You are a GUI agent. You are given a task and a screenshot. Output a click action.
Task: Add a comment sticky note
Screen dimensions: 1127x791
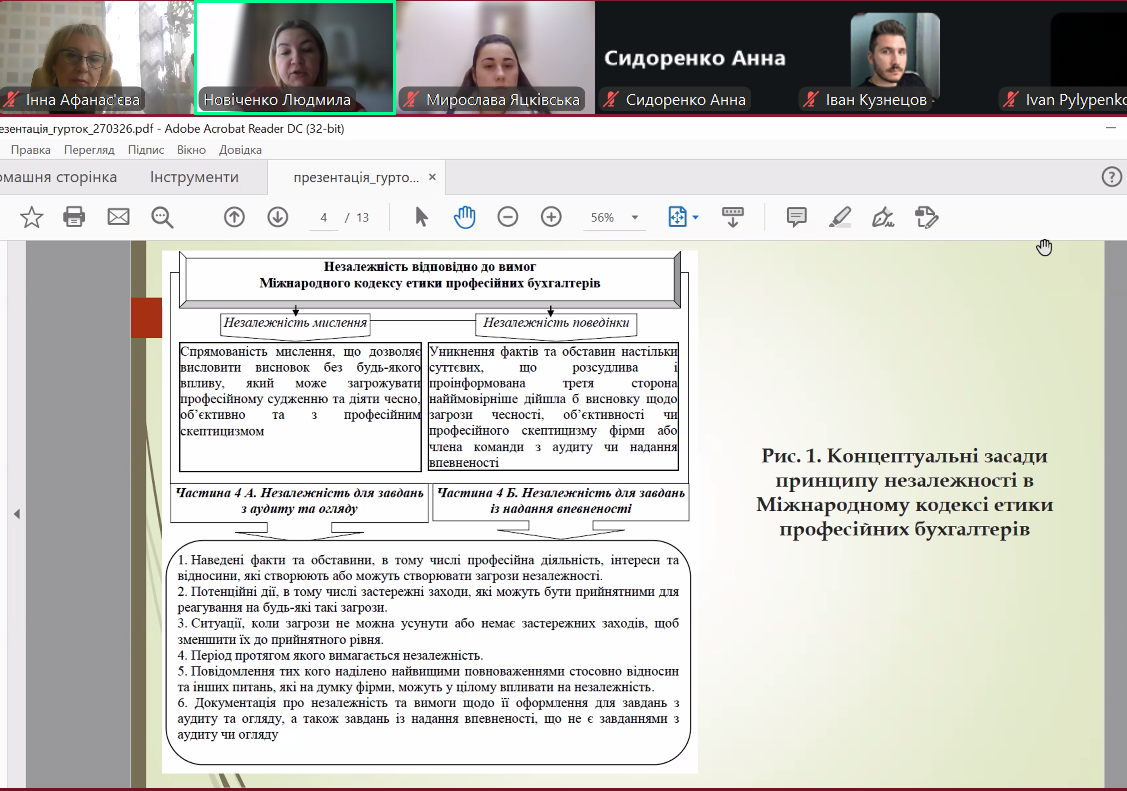coord(797,217)
